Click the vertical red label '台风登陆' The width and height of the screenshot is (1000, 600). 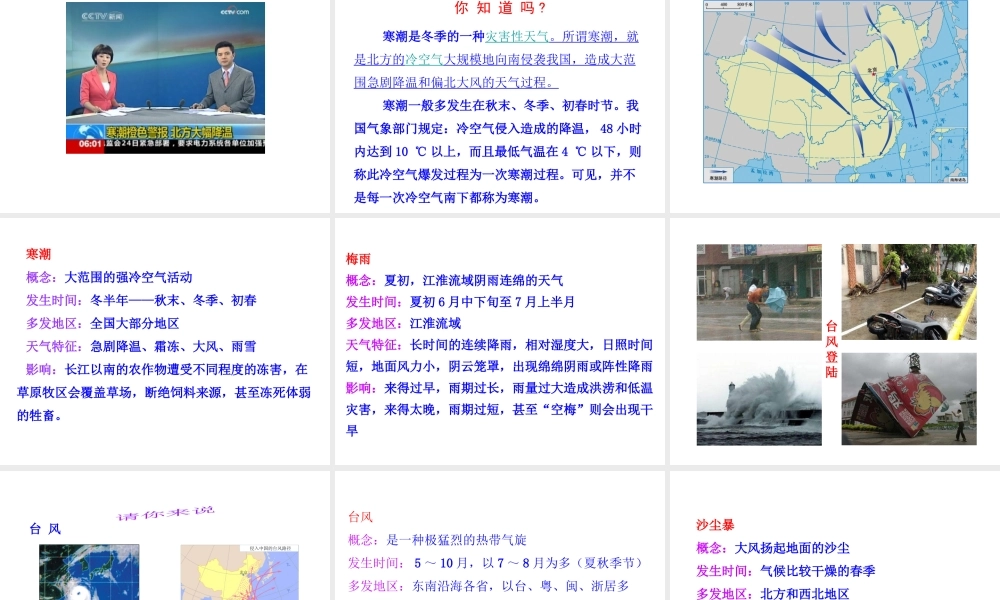click(831, 349)
